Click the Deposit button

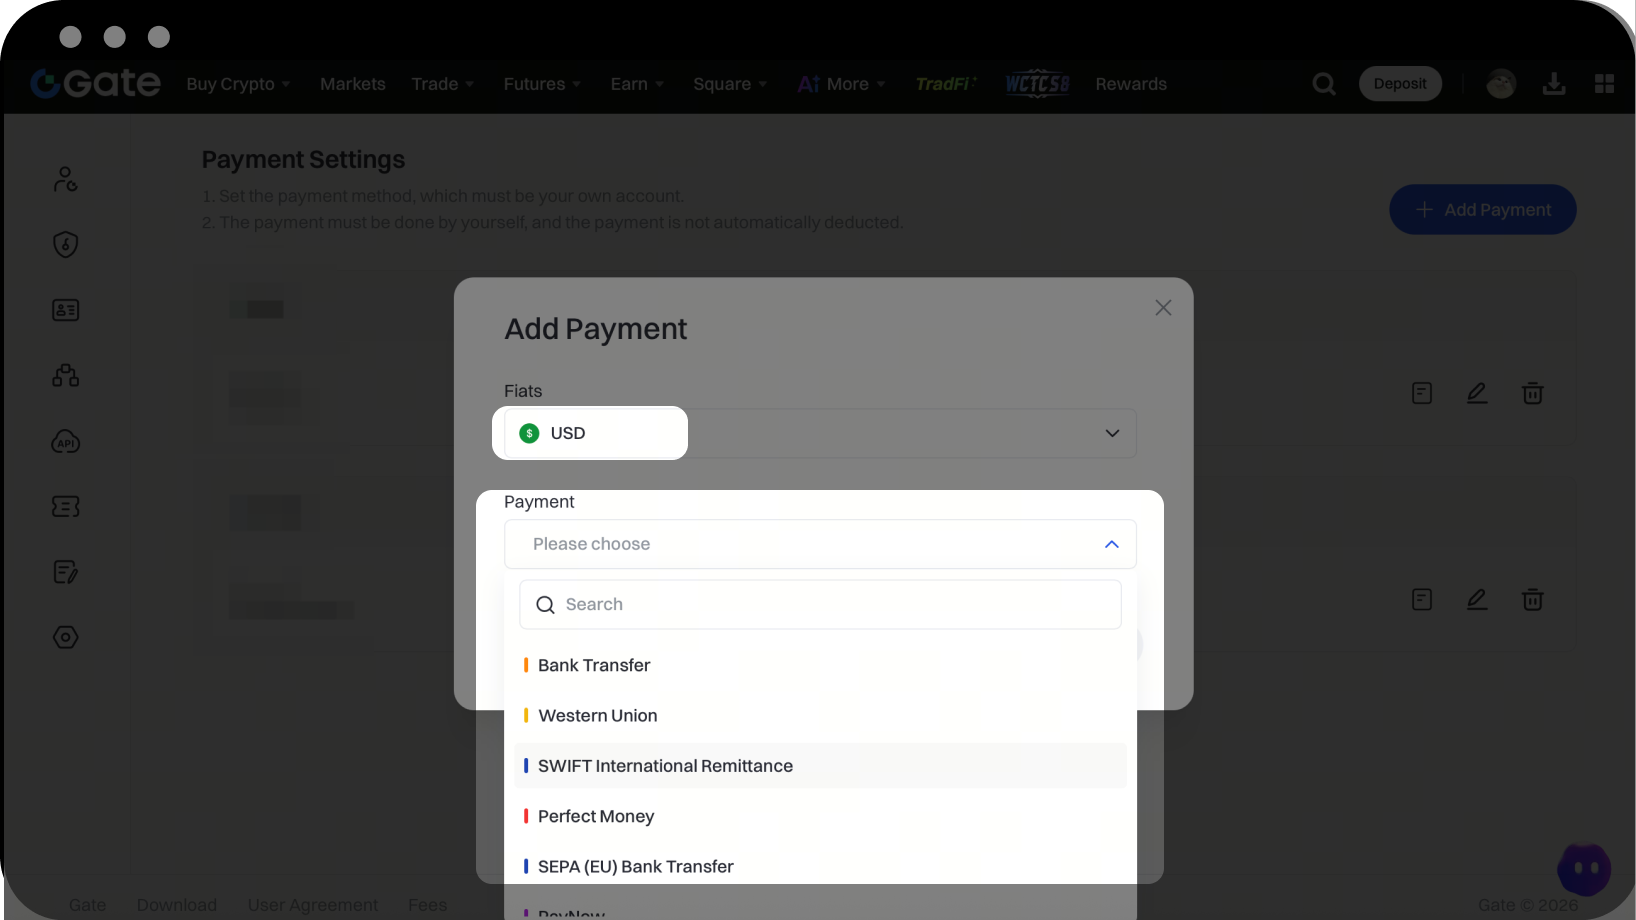click(1399, 84)
